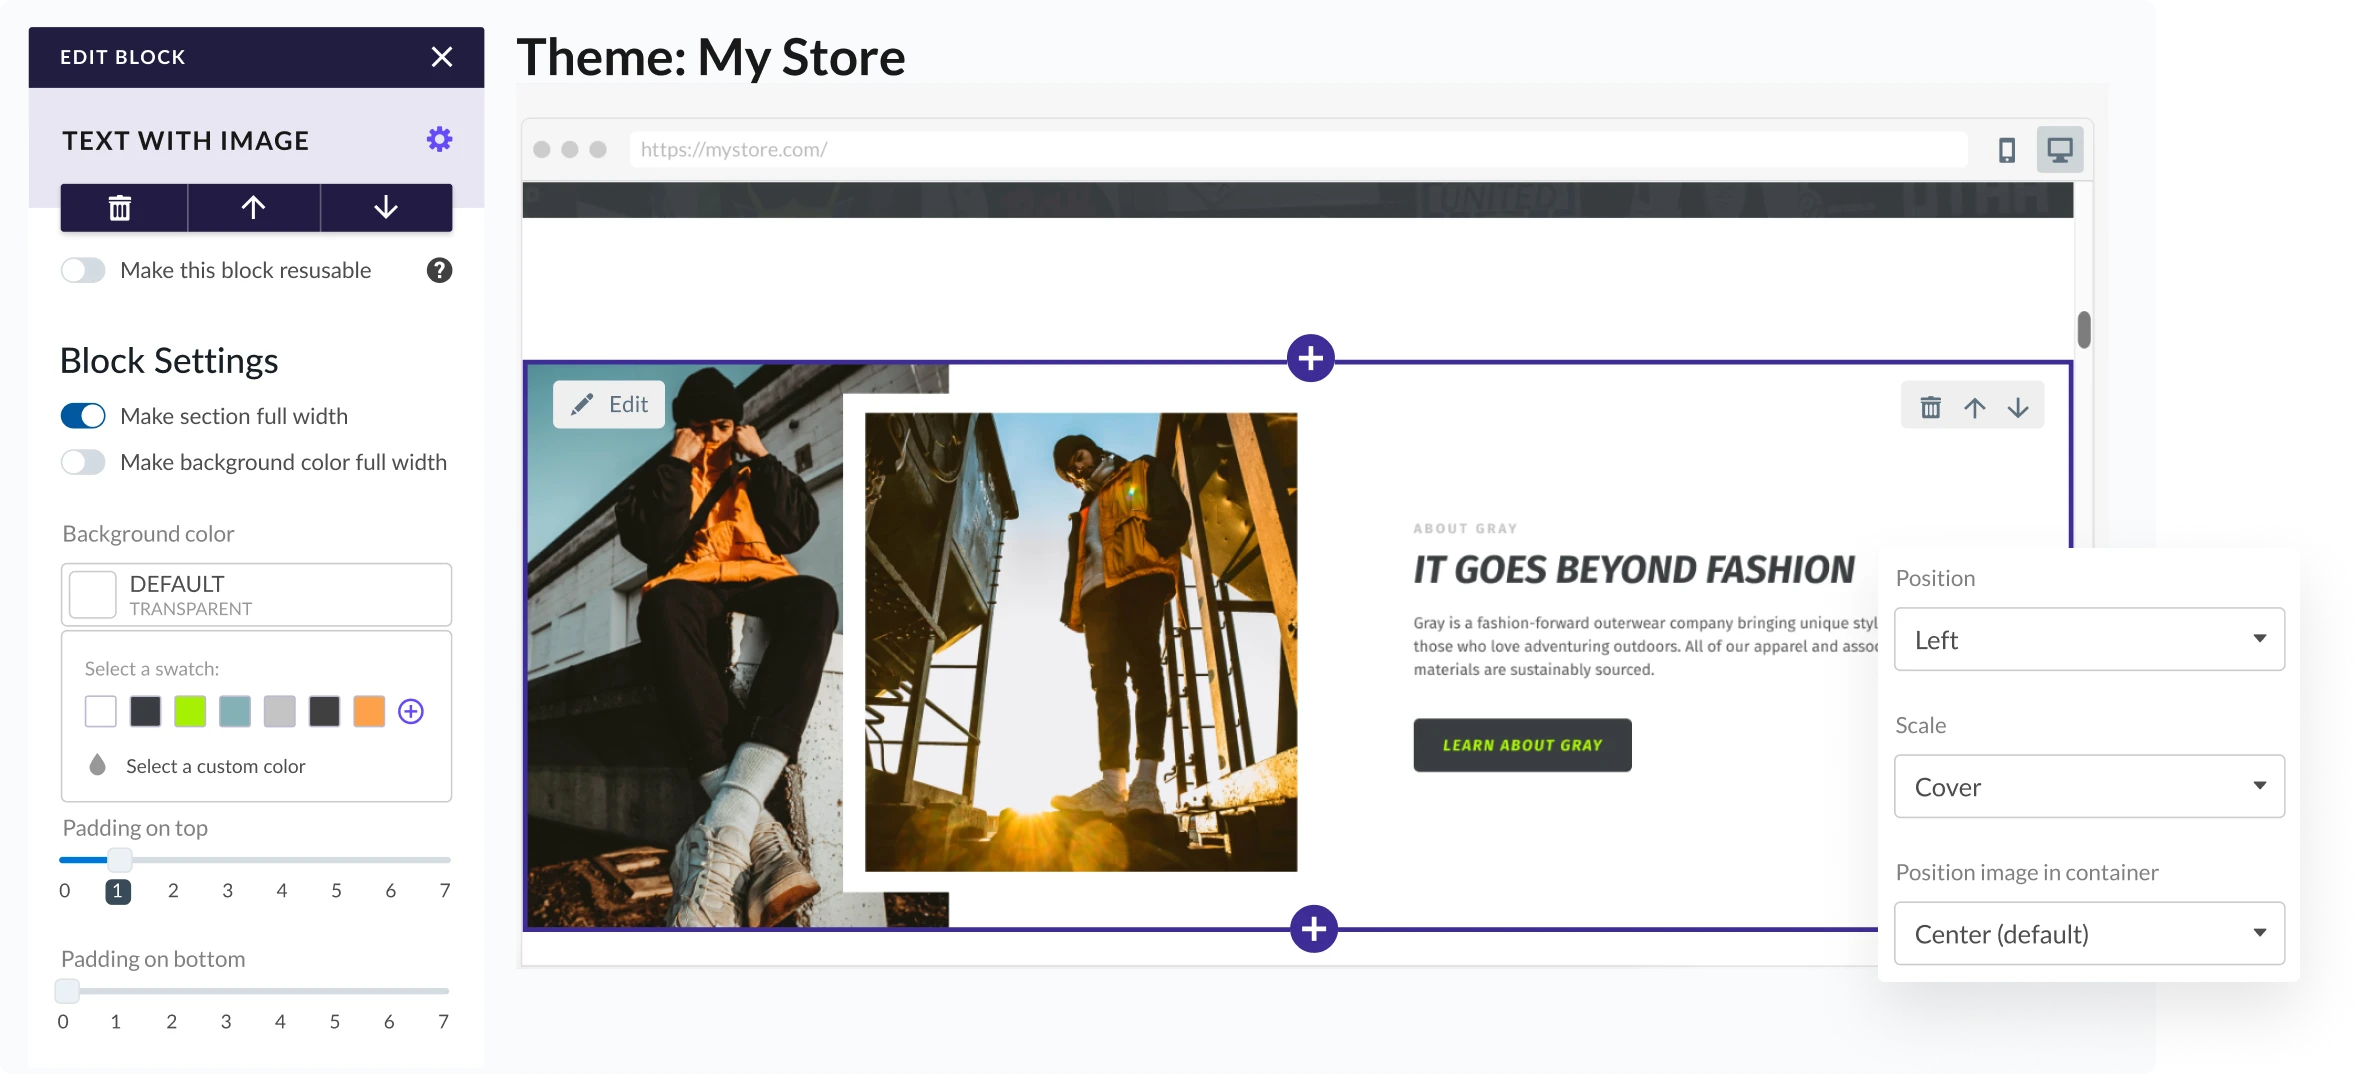Expand the Scale dropdown showing Cover
Viewport: 2370px width, 1082px height.
pyautogui.click(x=2088, y=786)
